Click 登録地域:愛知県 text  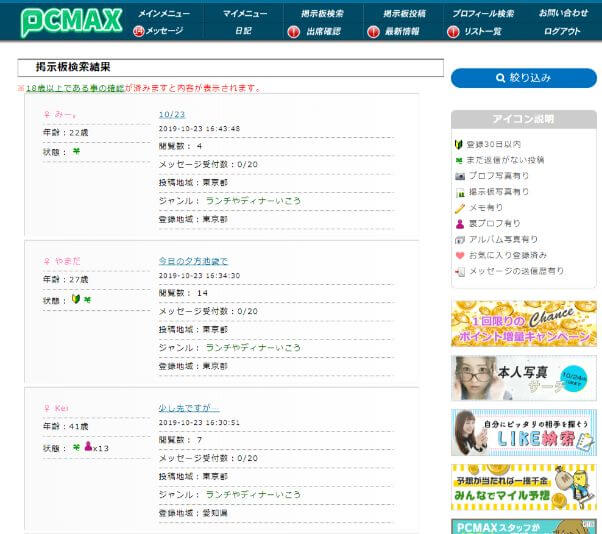pyautogui.click(x=193, y=513)
